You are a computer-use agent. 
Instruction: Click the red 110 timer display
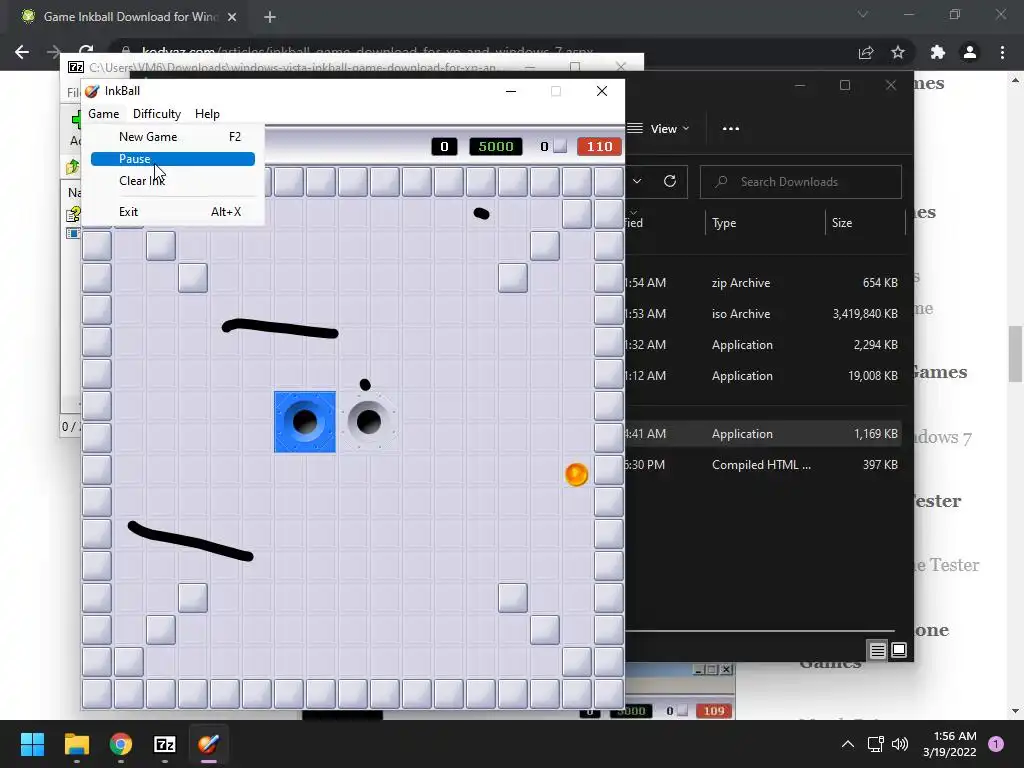(x=599, y=146)
